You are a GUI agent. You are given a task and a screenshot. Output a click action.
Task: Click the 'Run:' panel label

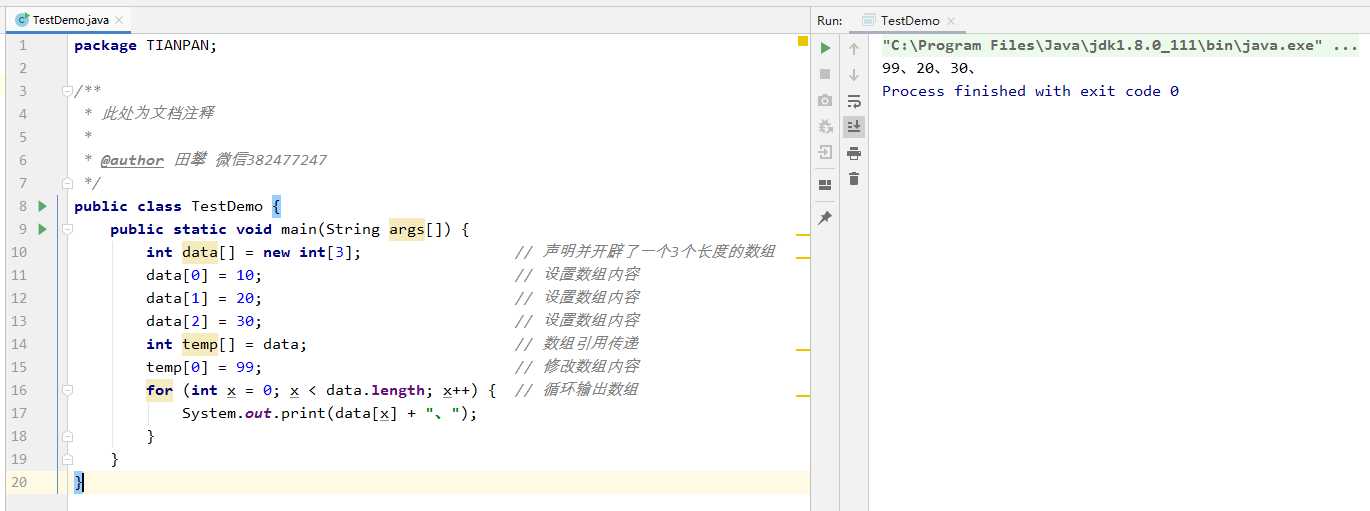point(830,20)
